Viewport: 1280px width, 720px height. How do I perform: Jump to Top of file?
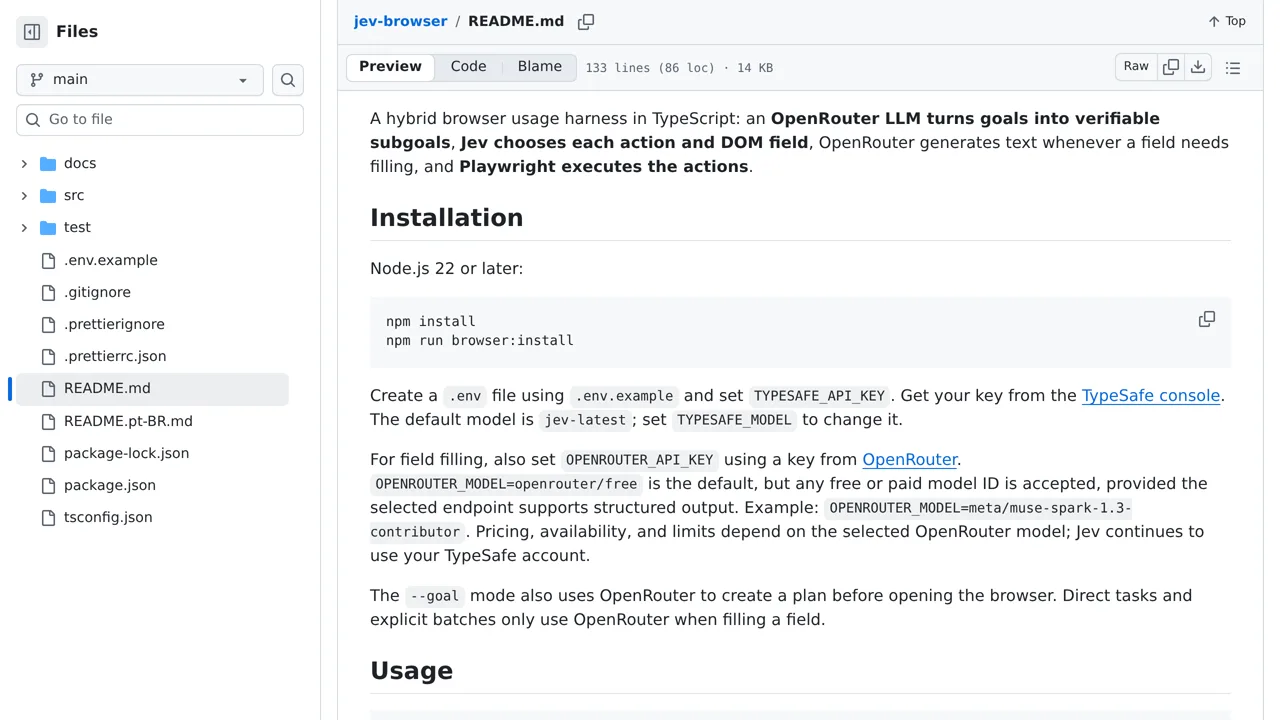coord(1227,21)
